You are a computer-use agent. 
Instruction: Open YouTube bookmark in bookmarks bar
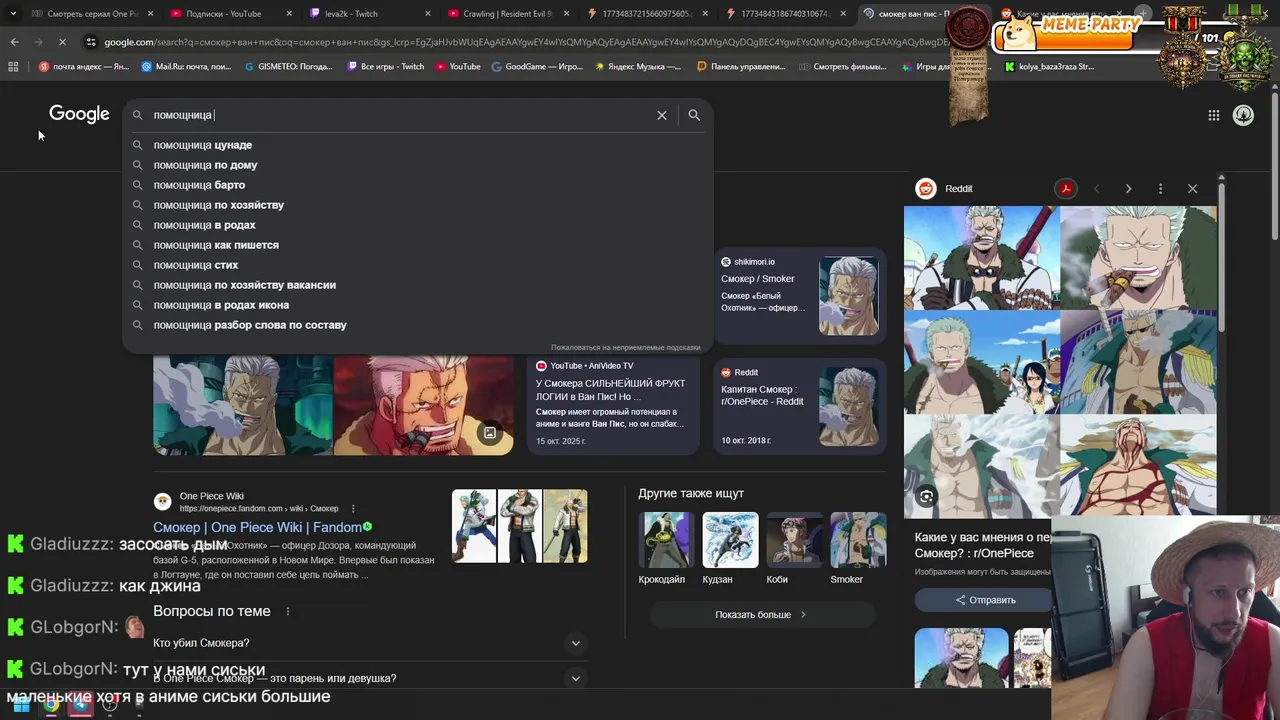458,67
